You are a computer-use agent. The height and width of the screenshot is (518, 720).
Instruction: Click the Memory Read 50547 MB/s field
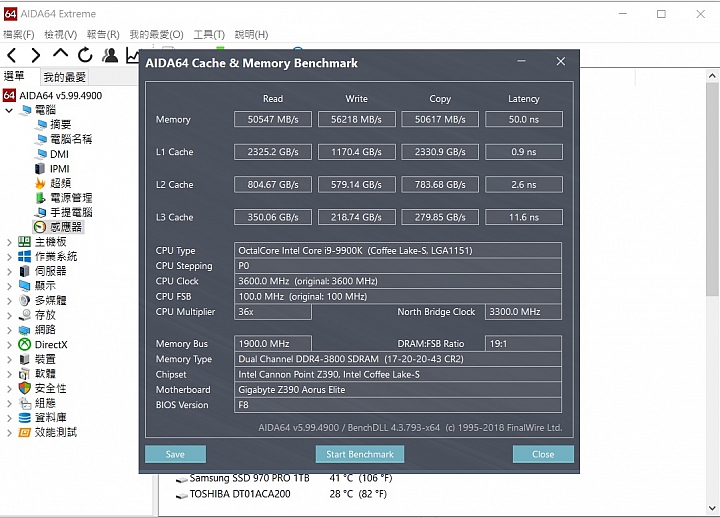[x=273, y=119]
